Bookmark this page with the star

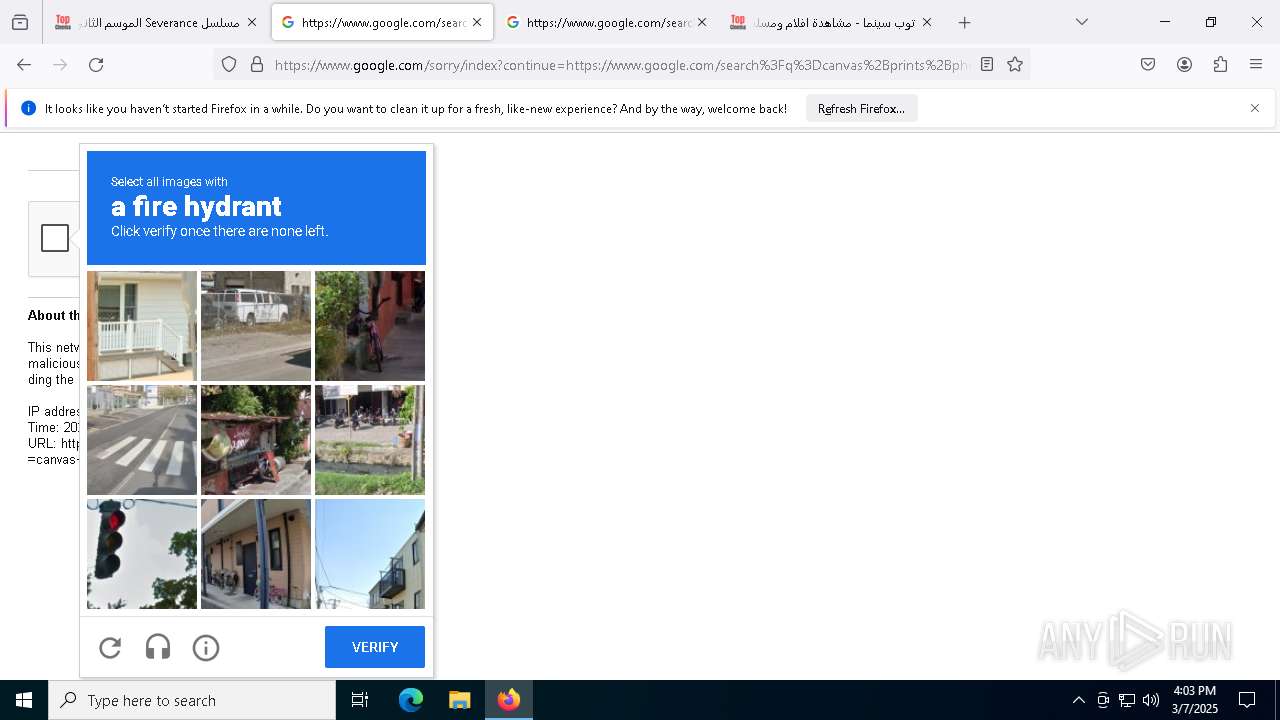coord(1015,64)
